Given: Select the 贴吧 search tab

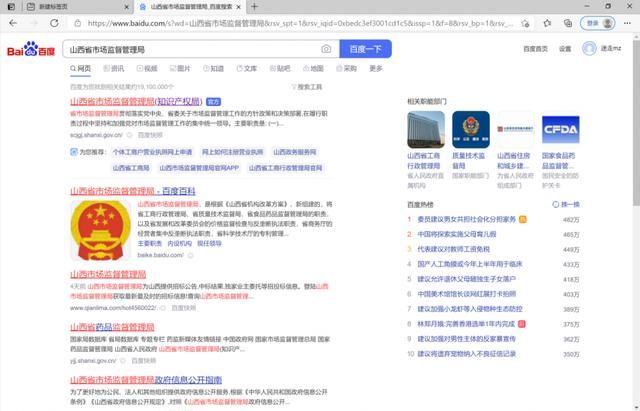Looking at the screenshot, I should (x=280, y=69).
